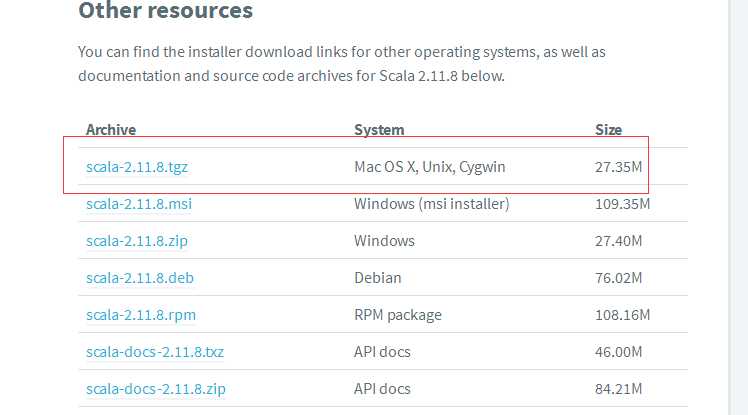Select the Size column header
This screenshot has width=748, height=415.
click(608, 130)
